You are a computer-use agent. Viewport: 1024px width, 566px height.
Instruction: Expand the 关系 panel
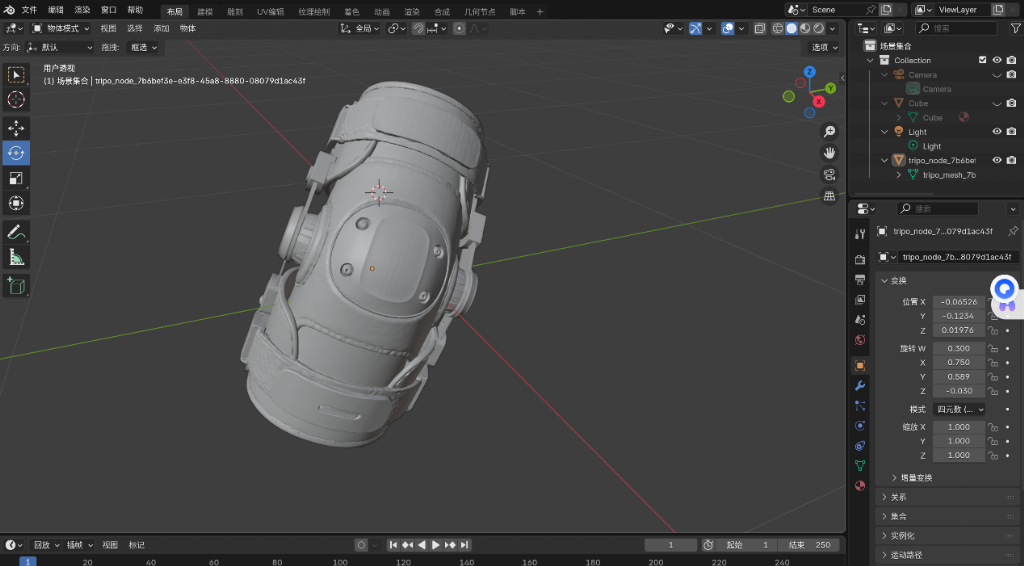pos(898,497)
